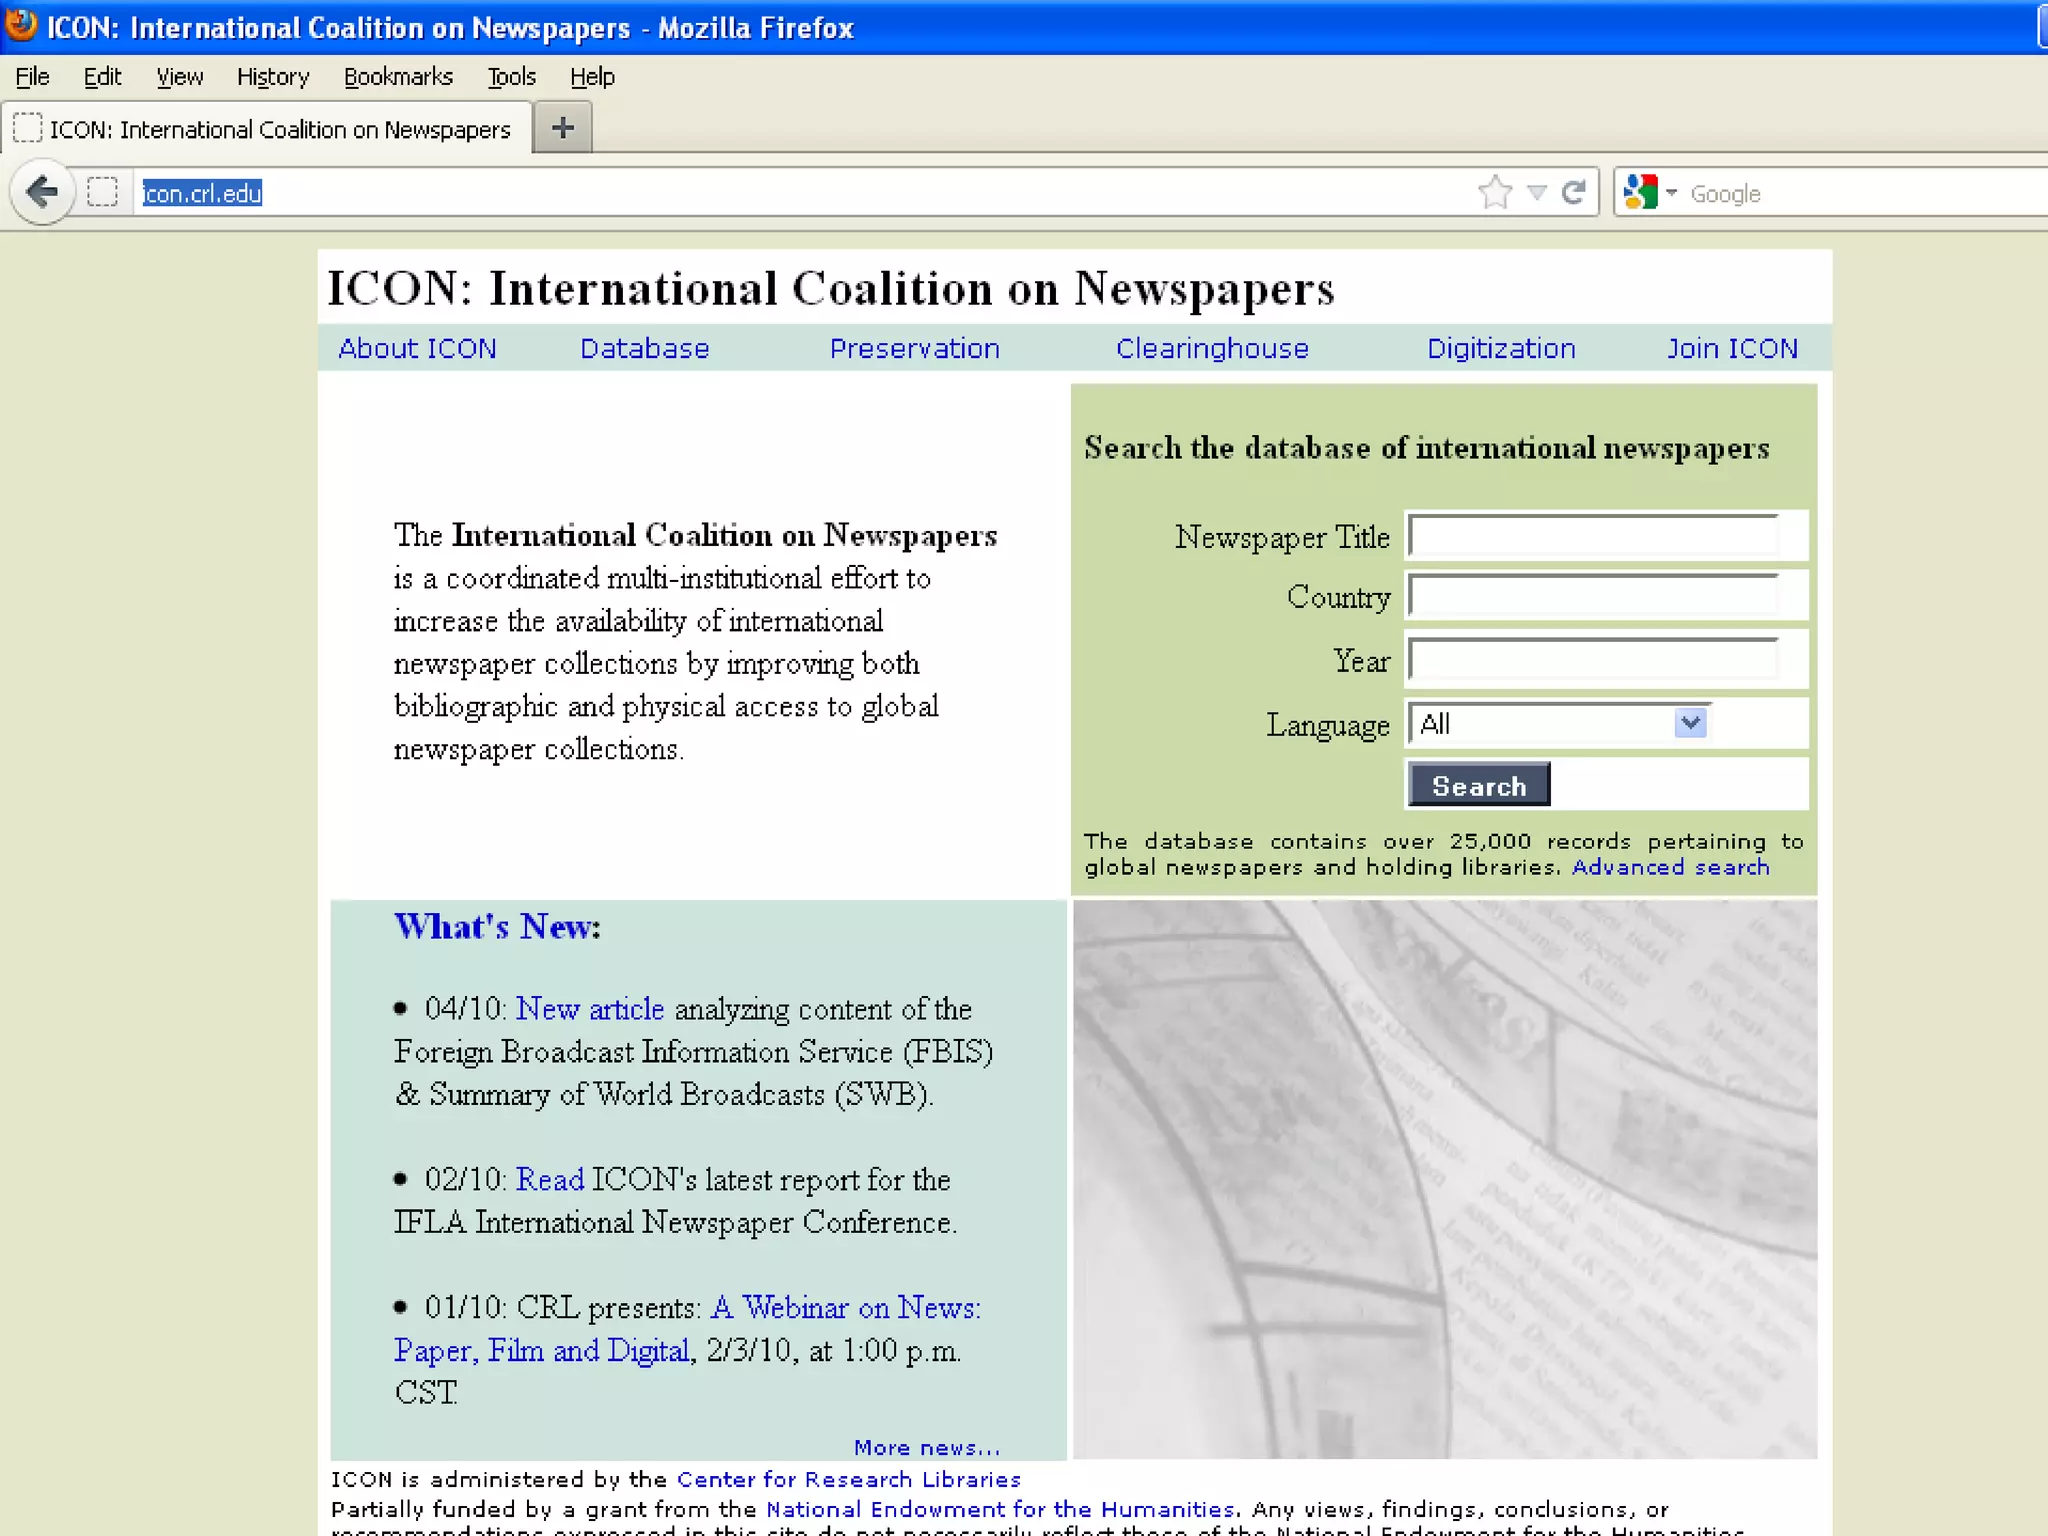Screen dimensions: 2048x1536
Task: Click the Newspaper Title text field
Action: 1593,537
